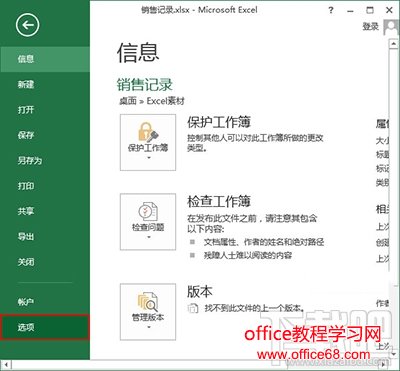Click the back arrow circle icon
Viewport: 400px width, 371px height.
[27, 25]
